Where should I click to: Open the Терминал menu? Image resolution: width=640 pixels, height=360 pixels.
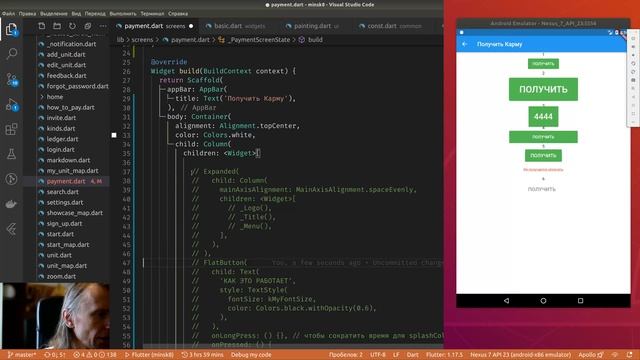pyautogui.click(x=152, y=13)
